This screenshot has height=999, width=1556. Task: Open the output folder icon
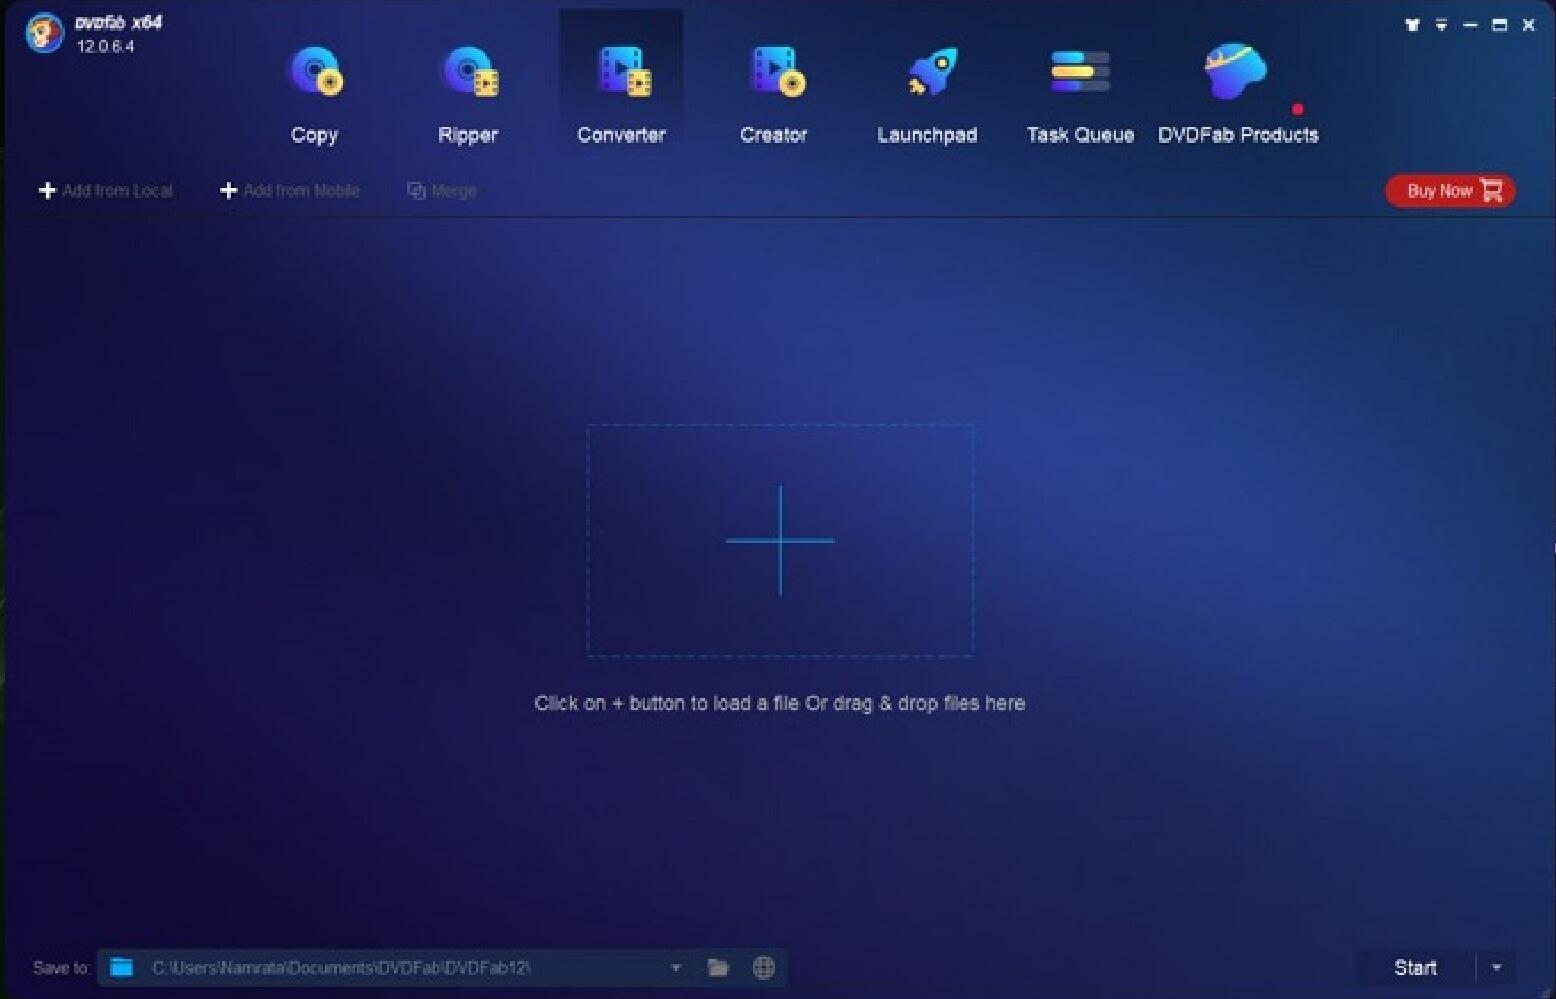pos(718,967)
